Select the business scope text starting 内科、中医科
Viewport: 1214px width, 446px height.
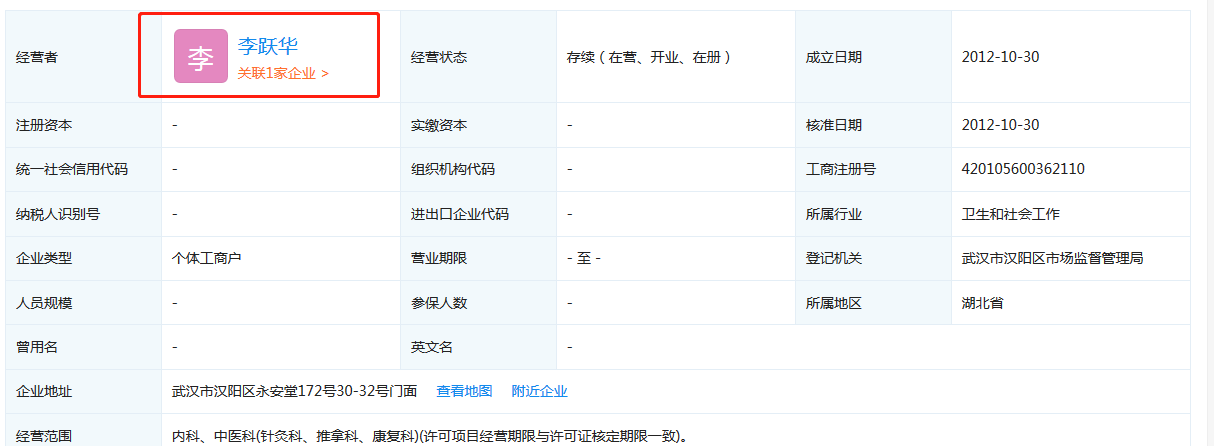(429, 436)
